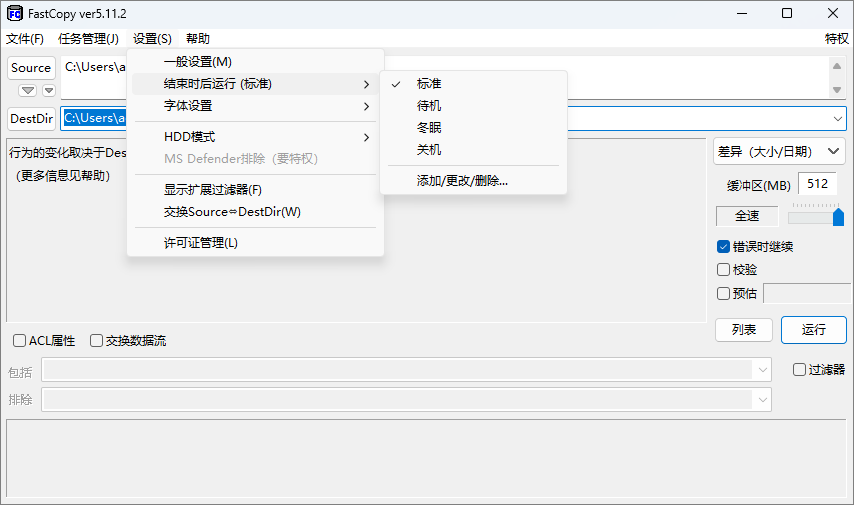The image size is (854, 505).
Task: Select 待机 post-run action
Action: 473,106
